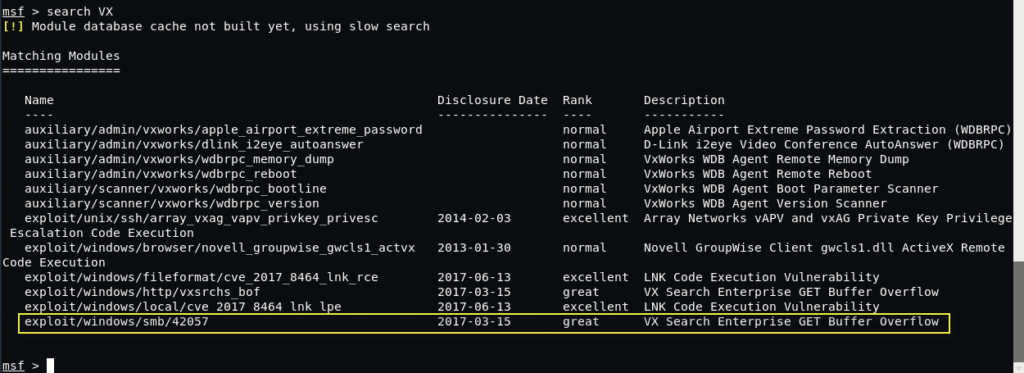Click the disclosure date of exploit/windows/smb/42057
This screenshot has height=373, width=1024.
[x=474, y=321]
